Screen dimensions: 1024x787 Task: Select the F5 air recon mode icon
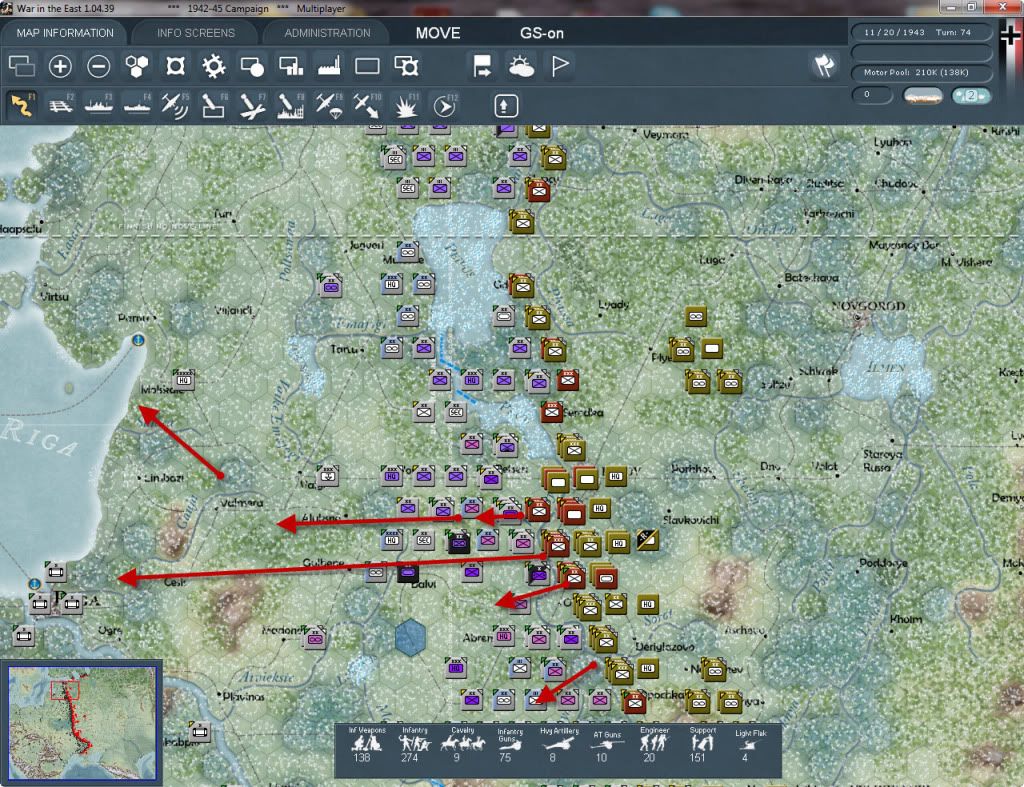coord(175,106)
